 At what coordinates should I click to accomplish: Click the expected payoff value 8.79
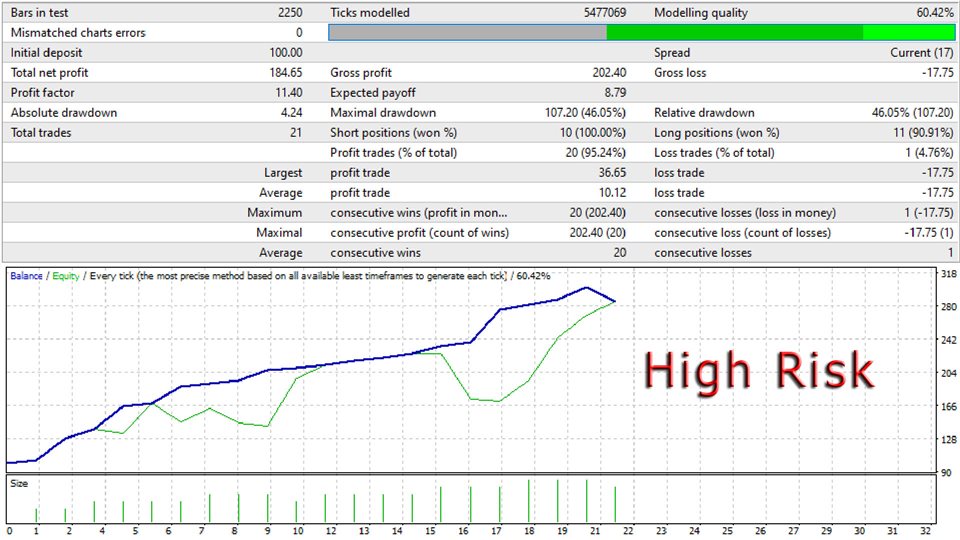click(615, 92)
